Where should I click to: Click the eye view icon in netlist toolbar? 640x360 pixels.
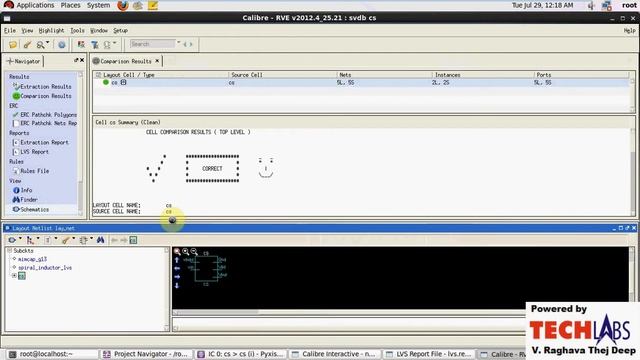(x=12, y=240)
